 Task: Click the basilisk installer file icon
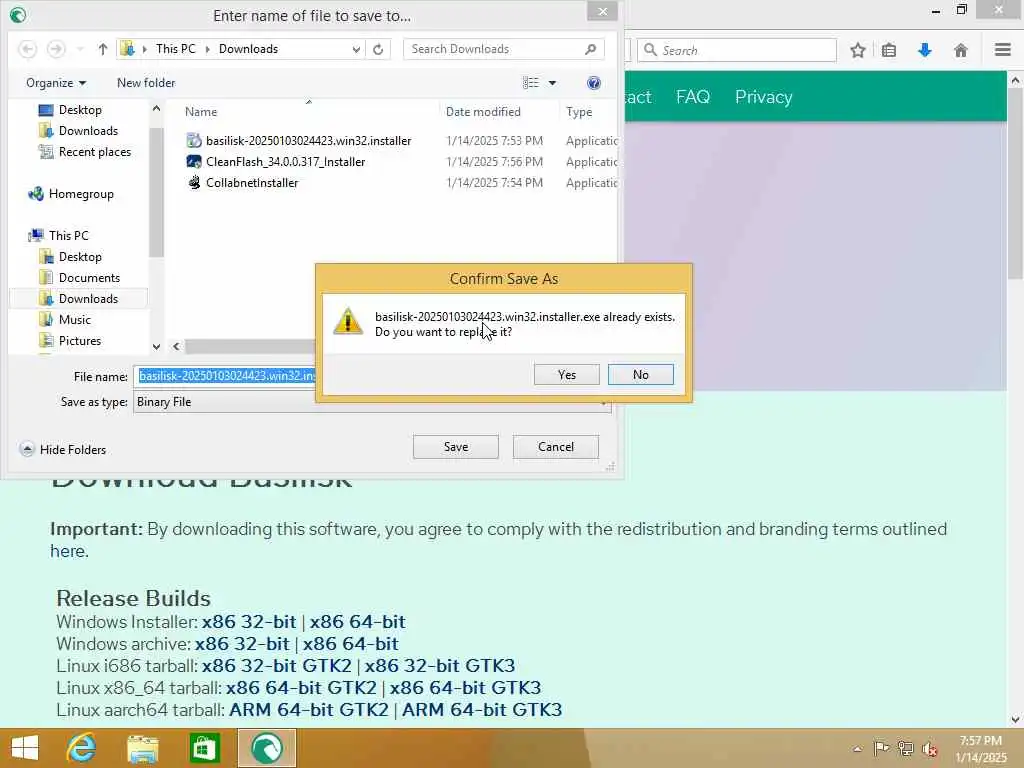[194, 140]
